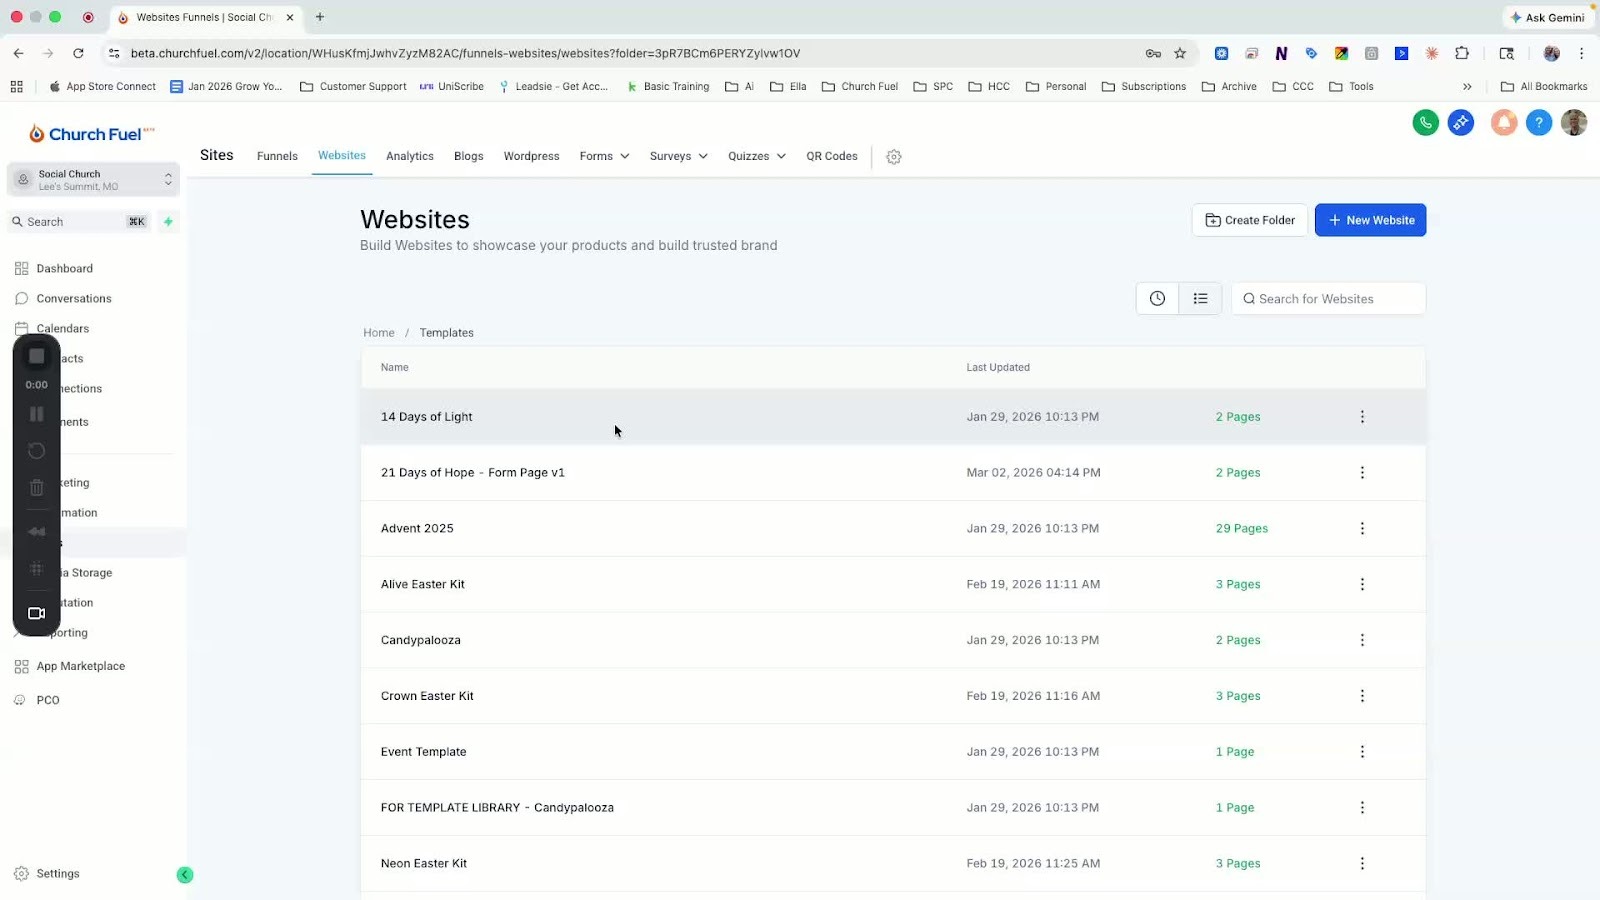1600x900 pixels.
Task: Open the Analytics tab
Action: point(410,156)
